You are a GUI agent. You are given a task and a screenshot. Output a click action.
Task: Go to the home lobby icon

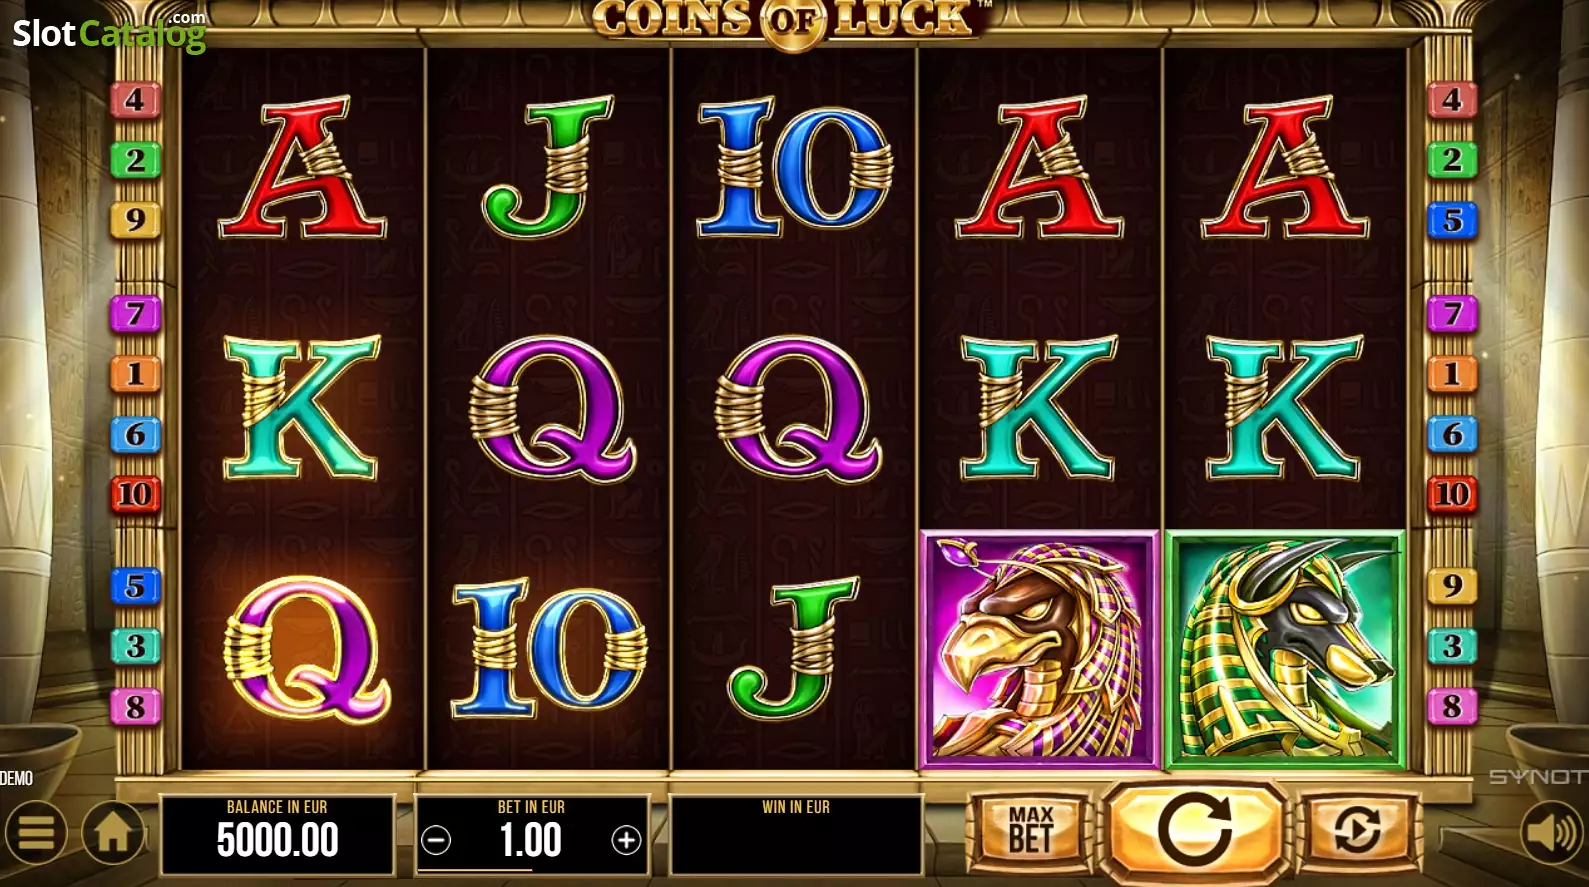[112, 833]
